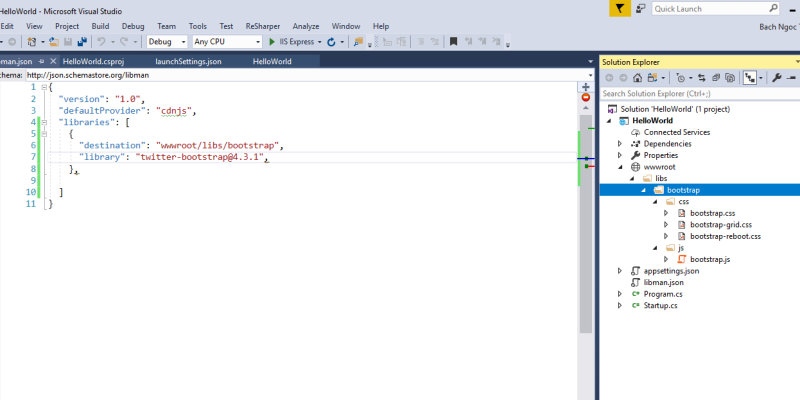This screenshot has width=800, height=400.
Task: Open the Debug configuration dropdown
Action: click(166, 42)
